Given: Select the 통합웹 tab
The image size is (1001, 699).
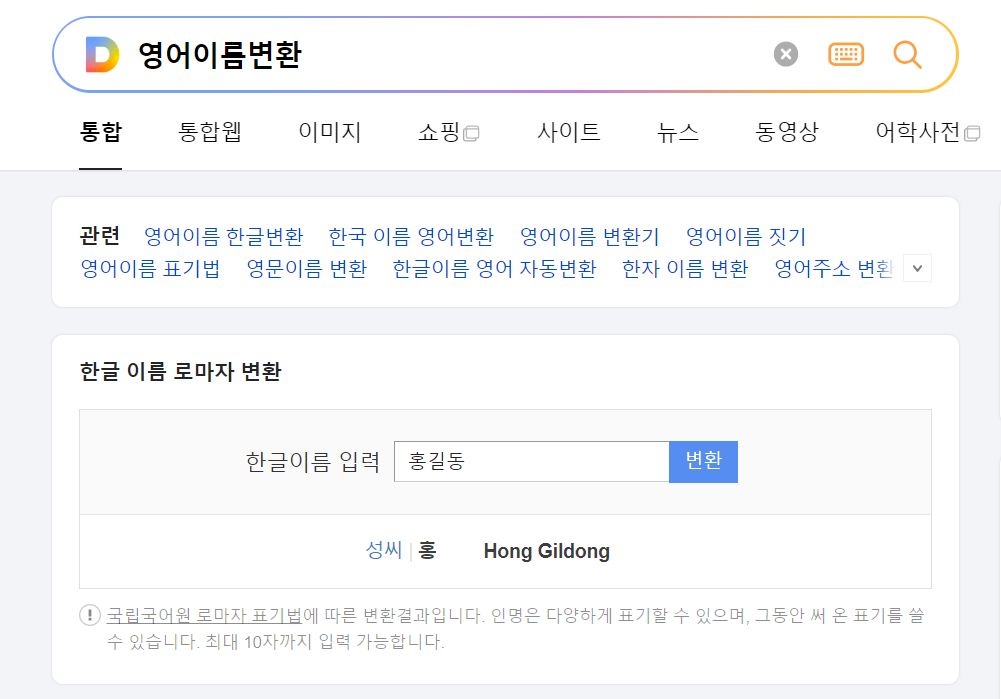Looking at the screenshot, I should click(x=210, y=131).
